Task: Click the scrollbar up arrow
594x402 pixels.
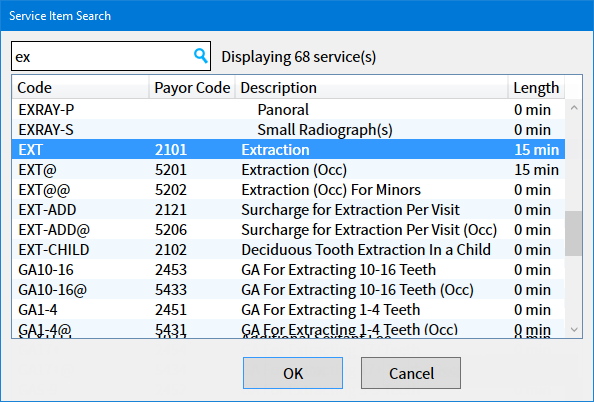Action: (x=574, y=108)
